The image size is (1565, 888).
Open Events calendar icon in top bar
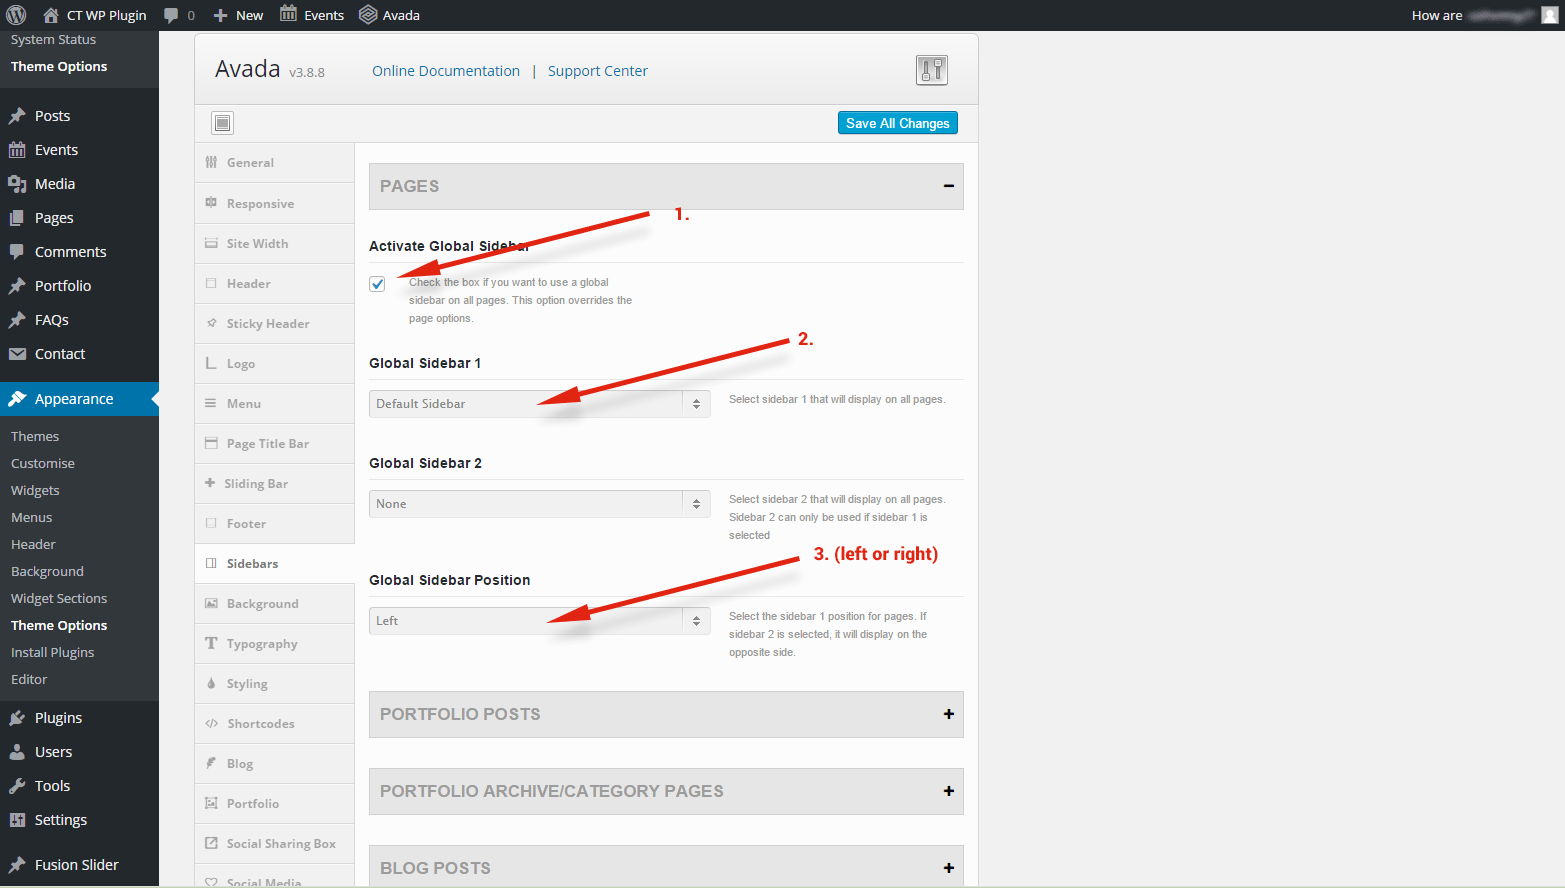tap(288, 14)
